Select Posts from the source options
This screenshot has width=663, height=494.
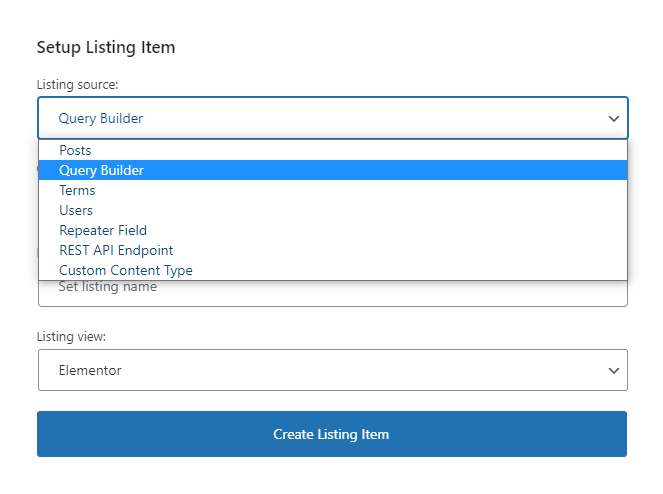[x=76, y=150]
